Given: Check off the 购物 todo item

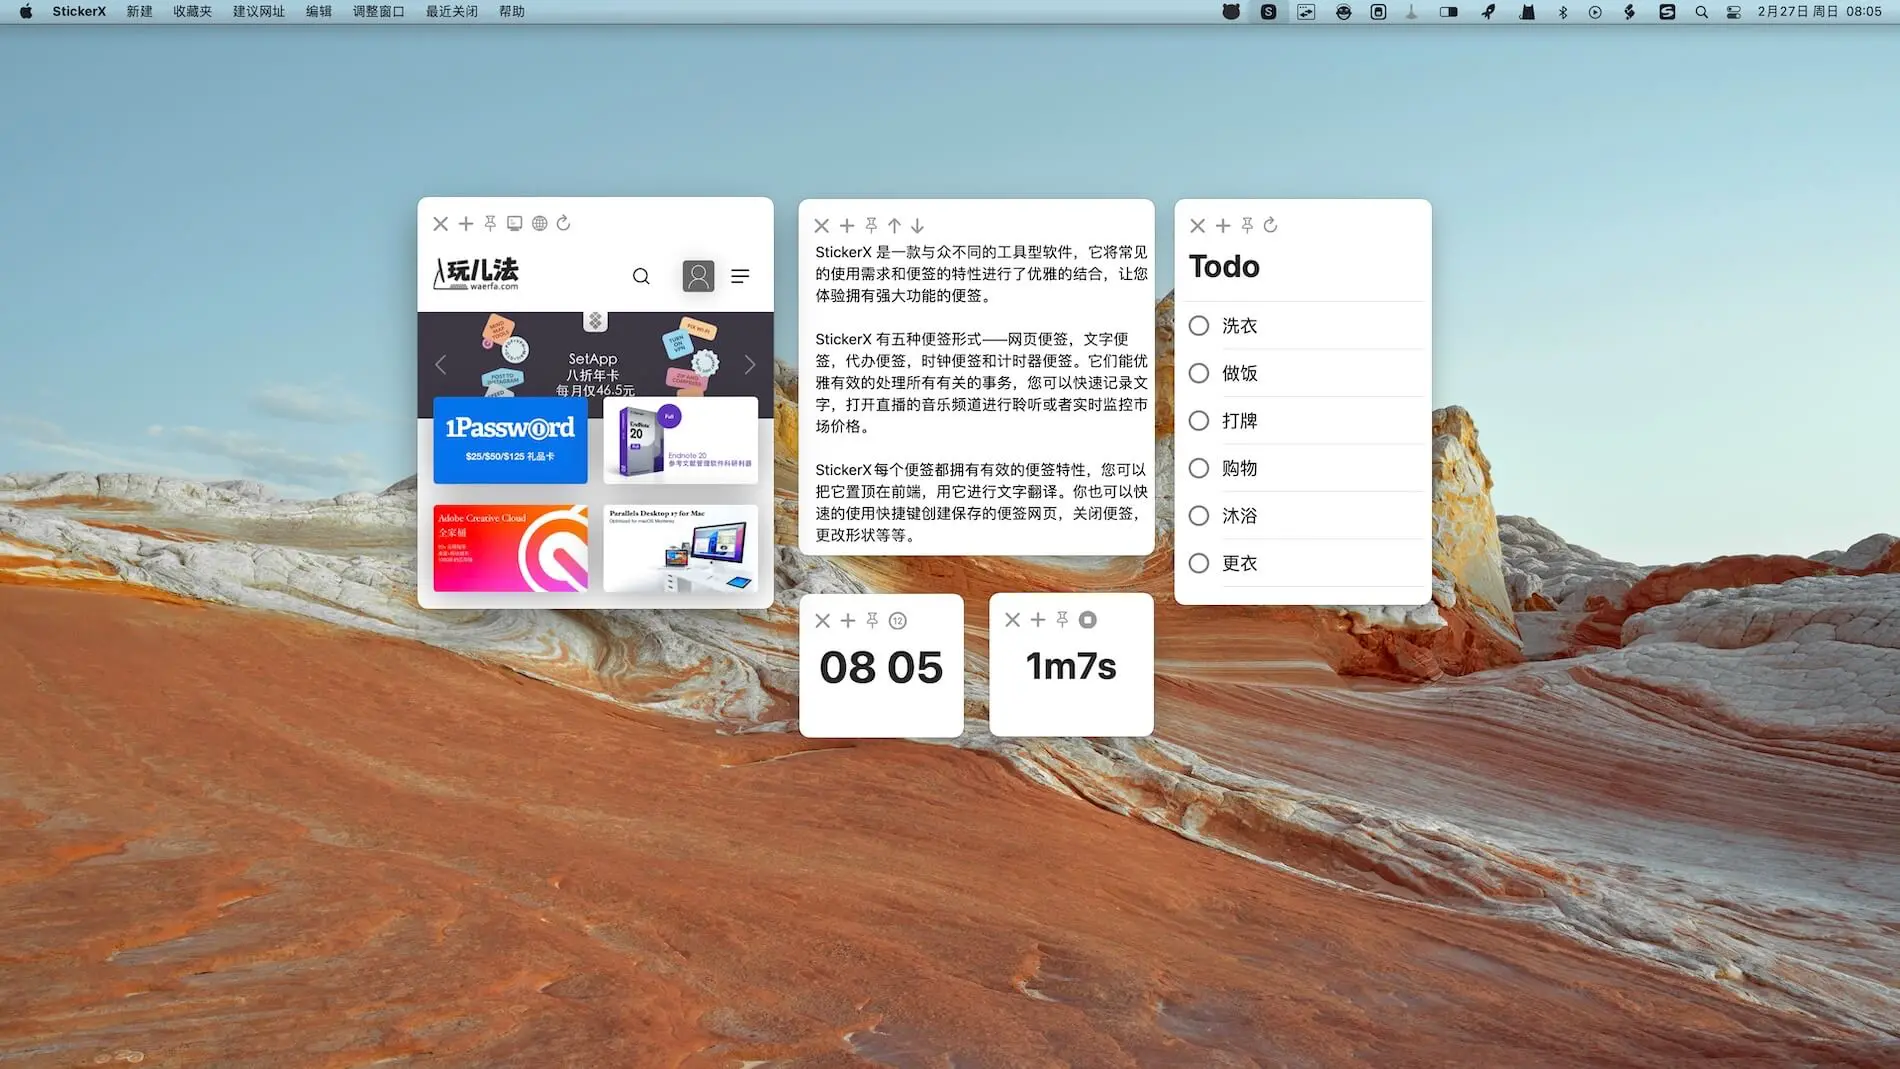Looking at the screenshot, I should 1199,468.
